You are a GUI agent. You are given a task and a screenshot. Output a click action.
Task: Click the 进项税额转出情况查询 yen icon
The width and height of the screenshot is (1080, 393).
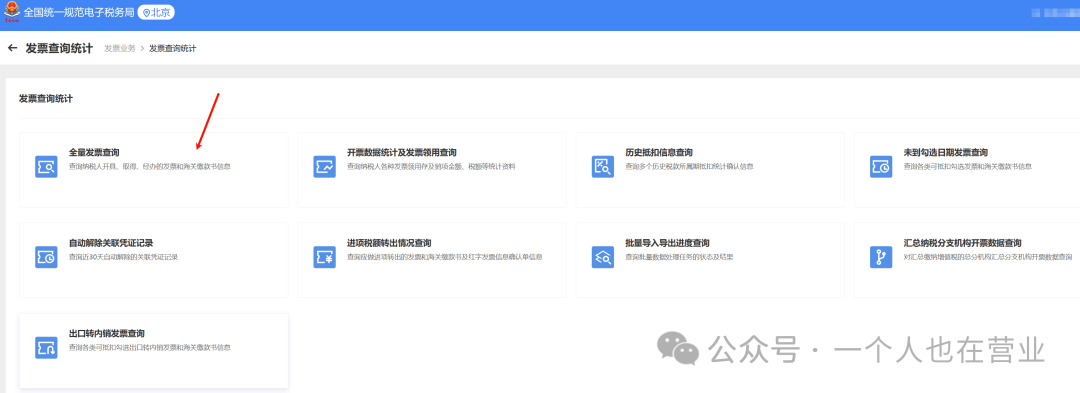click(324, 257)
